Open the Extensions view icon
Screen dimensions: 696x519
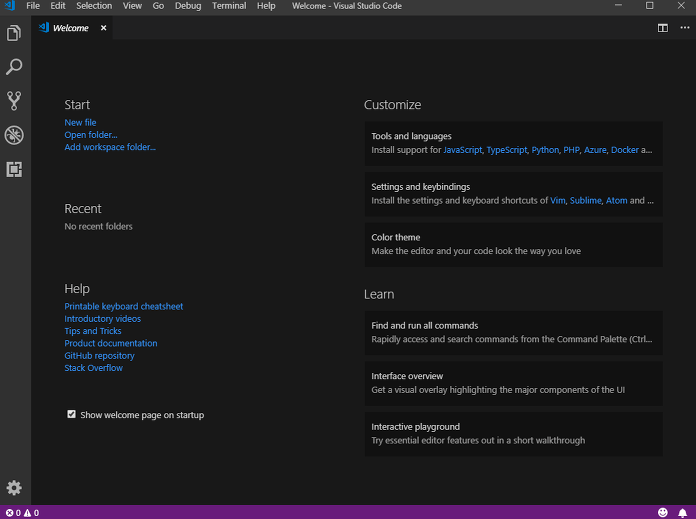point(14,169)
